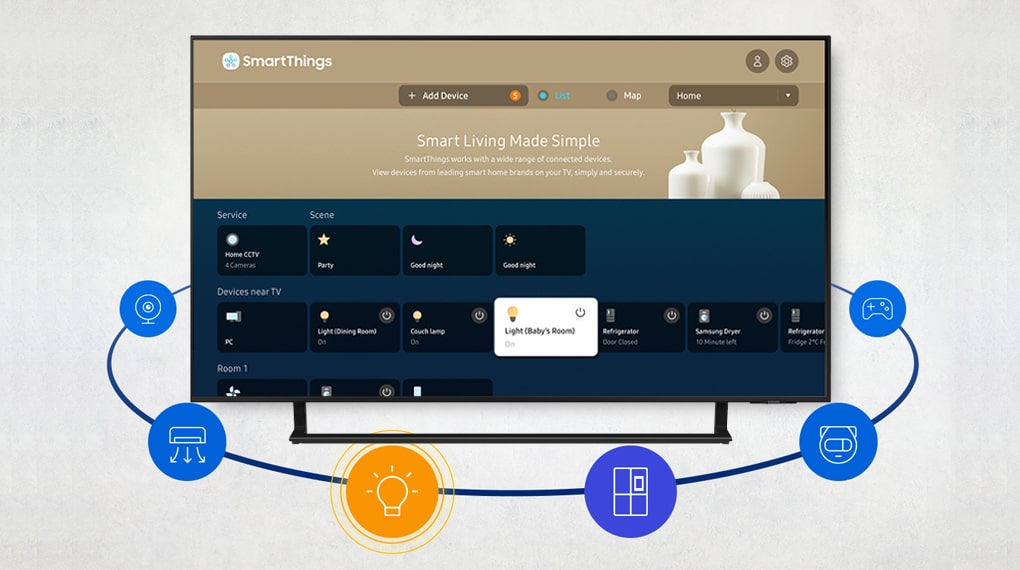Screen dimensions: 1020x570
Task: Click the Add Device button
Action: click(462, 96)
